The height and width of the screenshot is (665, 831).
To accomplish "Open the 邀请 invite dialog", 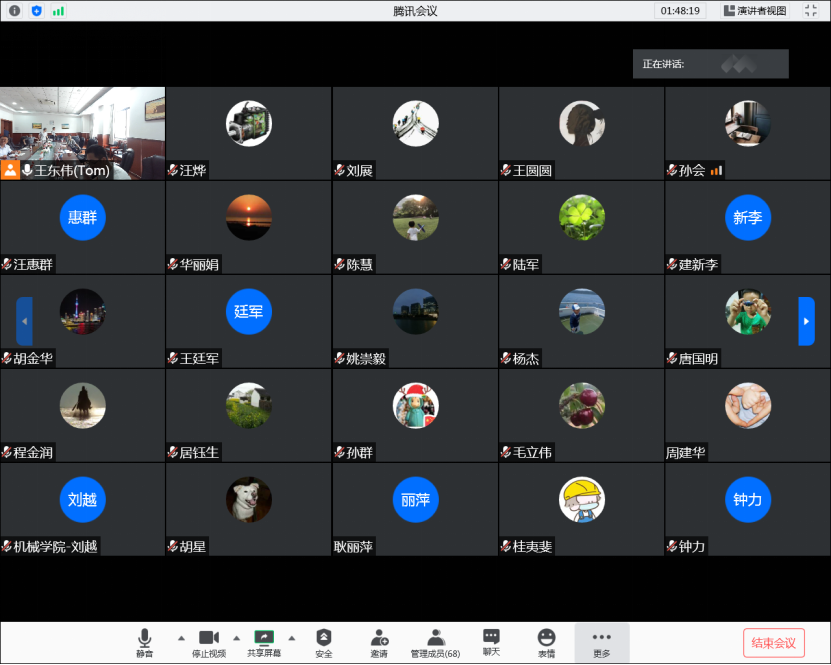I will tap(379, 642).
